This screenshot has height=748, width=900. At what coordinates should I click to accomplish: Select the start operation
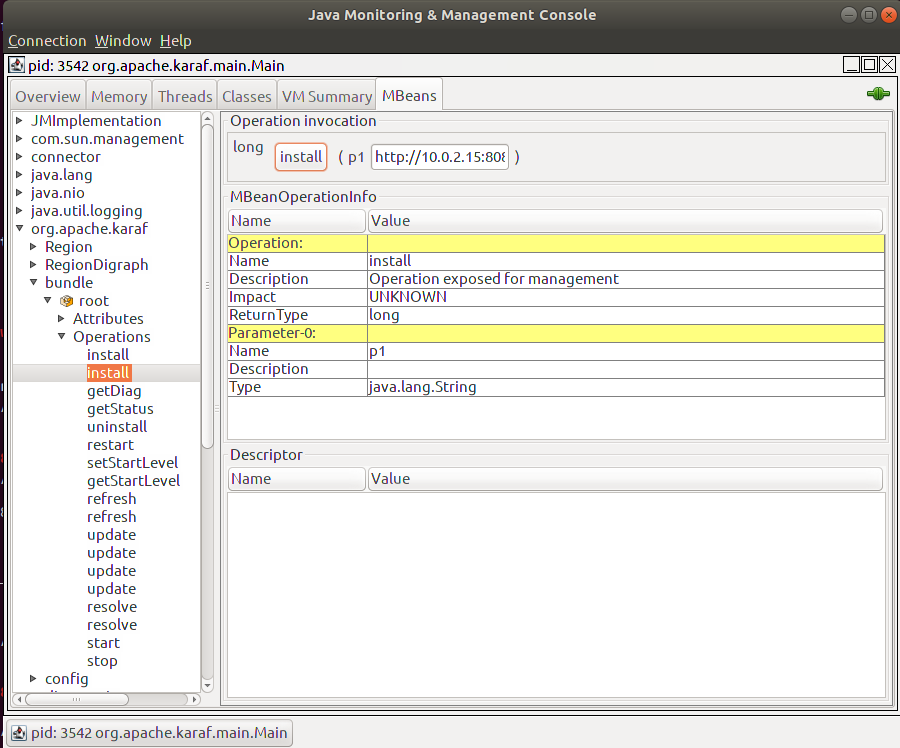103,643
